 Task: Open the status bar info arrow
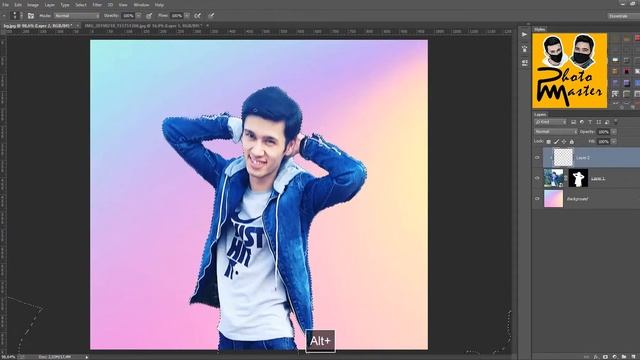click(x=87, y=357)
